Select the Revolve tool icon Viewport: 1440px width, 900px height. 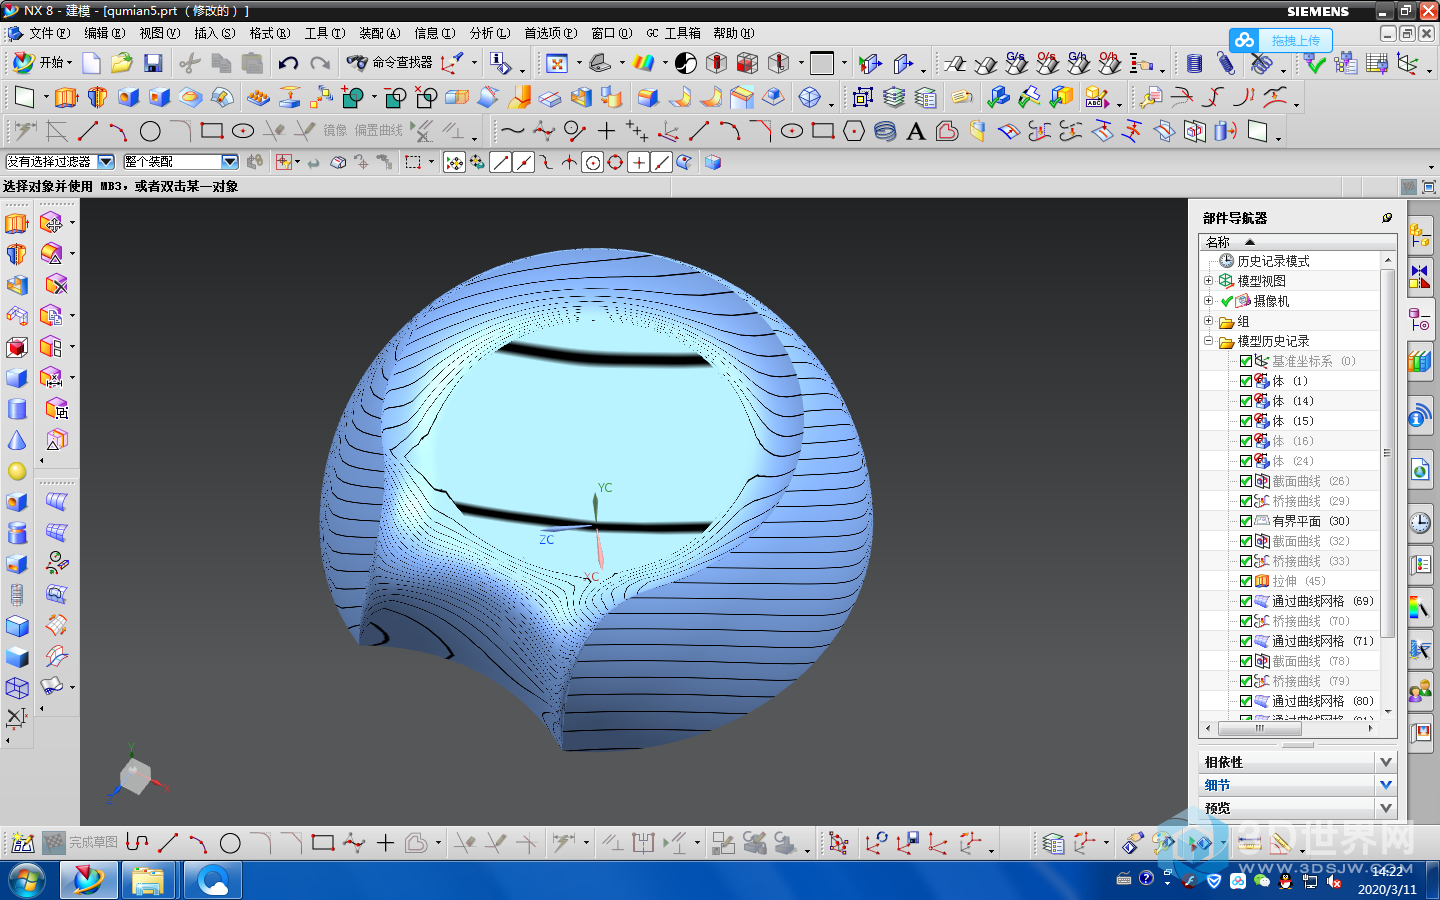tap(97, 98)
